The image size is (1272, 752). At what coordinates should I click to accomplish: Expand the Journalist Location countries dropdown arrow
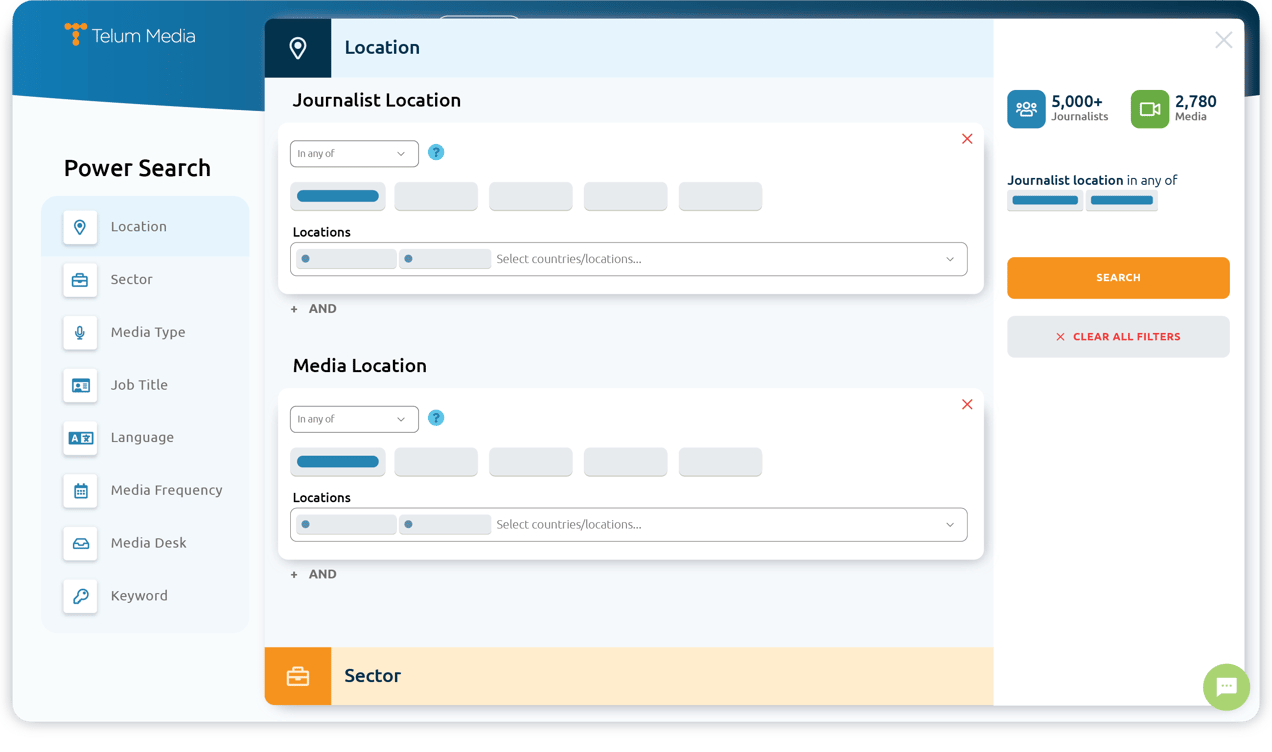pos(950,259)
